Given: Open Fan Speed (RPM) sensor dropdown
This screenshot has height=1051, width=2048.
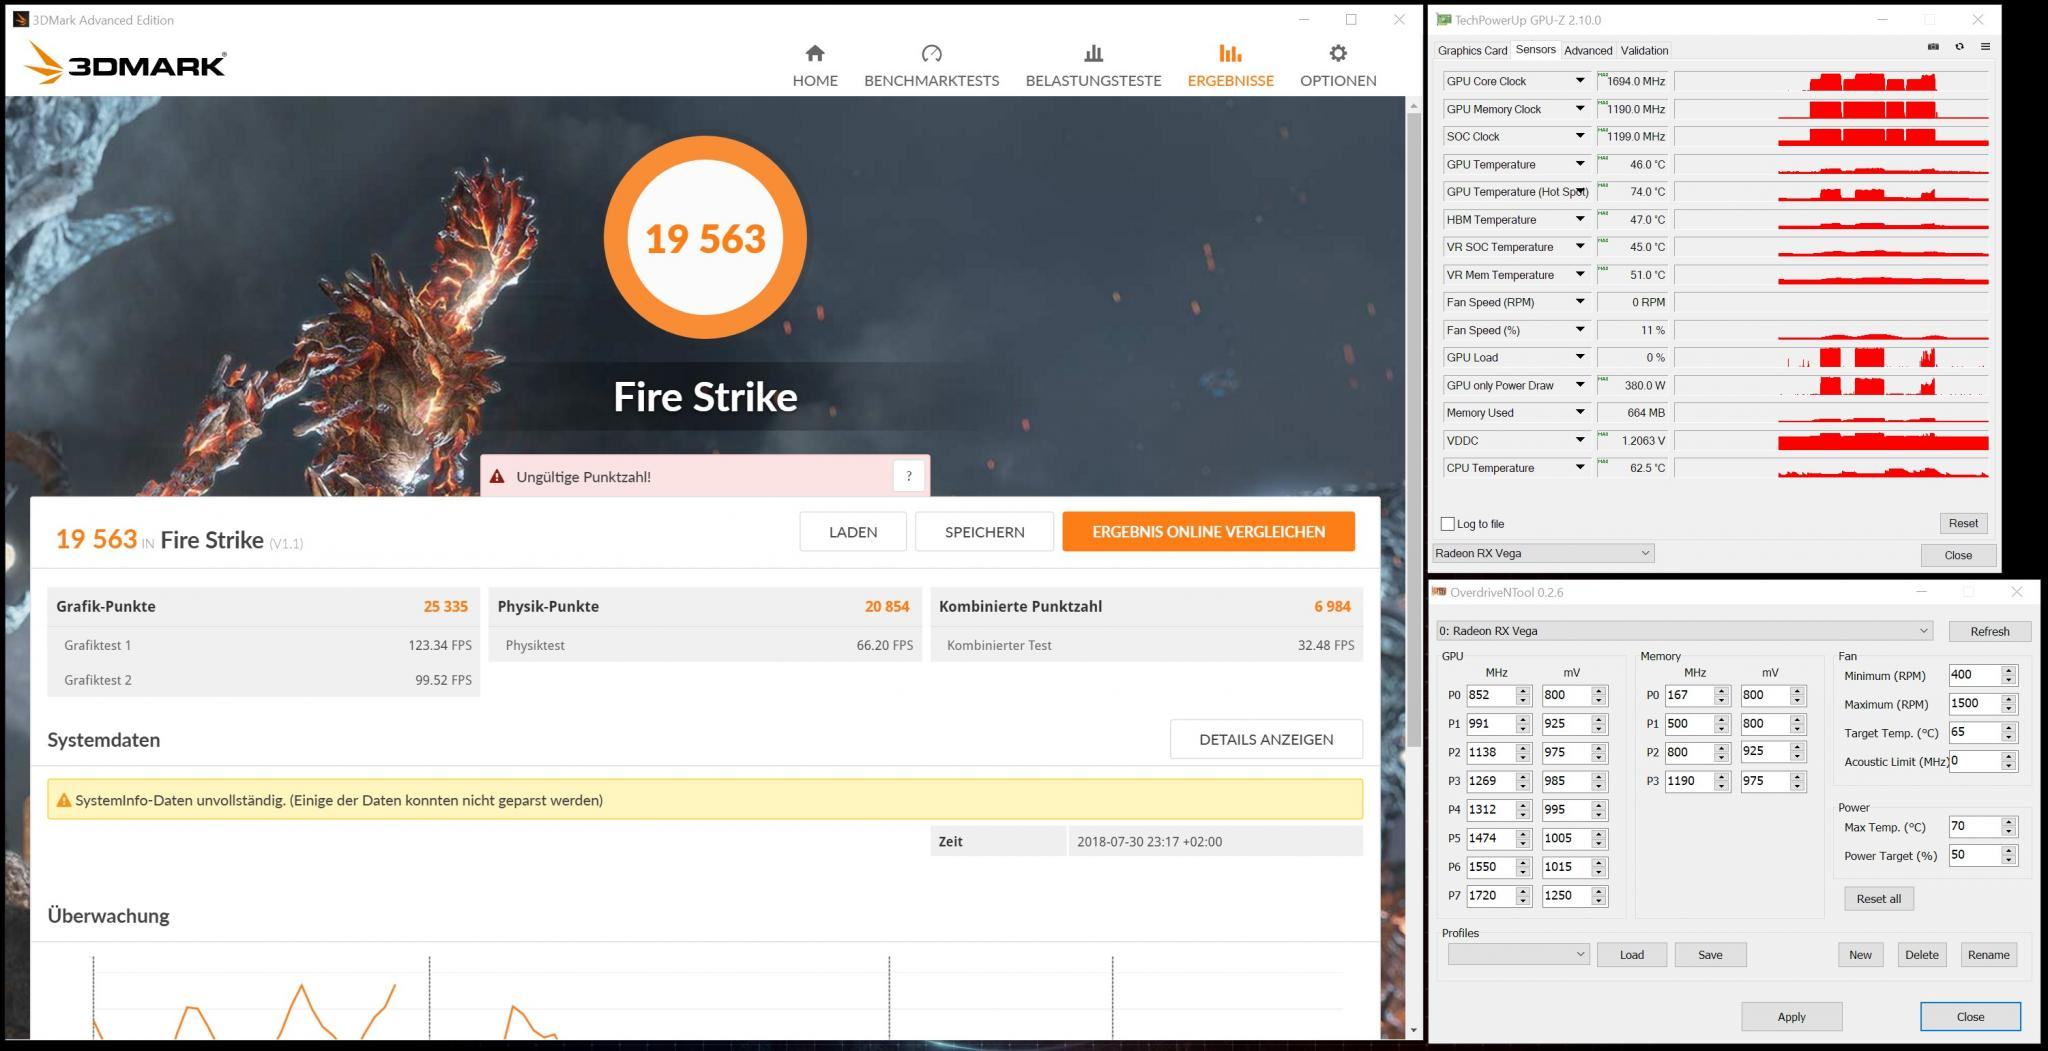Looking at the screenshot, I should click(1580, 302).
